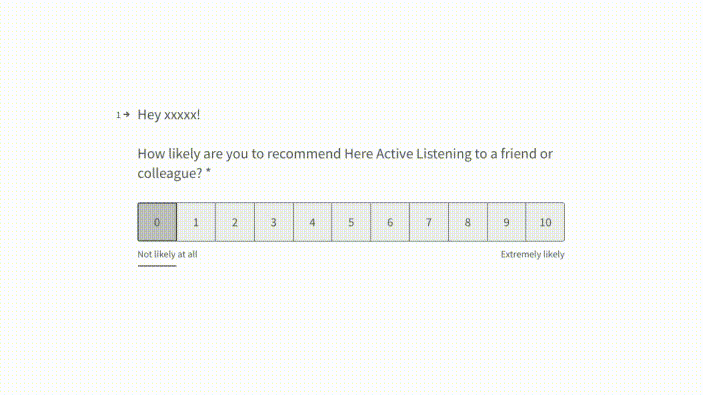Click the word 'colleague?' in the question

pyautogui.click(x=170, y=173)
